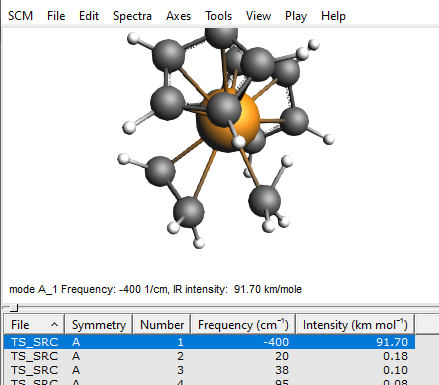Open the Tools menu

[x=218, y=16]
